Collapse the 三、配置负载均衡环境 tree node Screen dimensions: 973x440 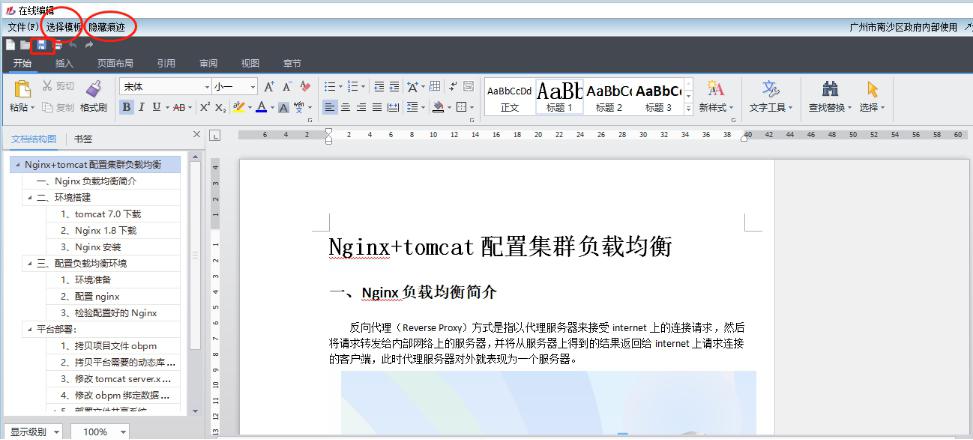click(29, 263)
